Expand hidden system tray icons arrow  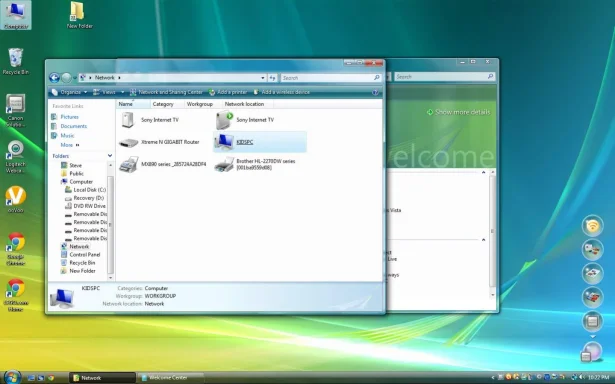[493, 377]
